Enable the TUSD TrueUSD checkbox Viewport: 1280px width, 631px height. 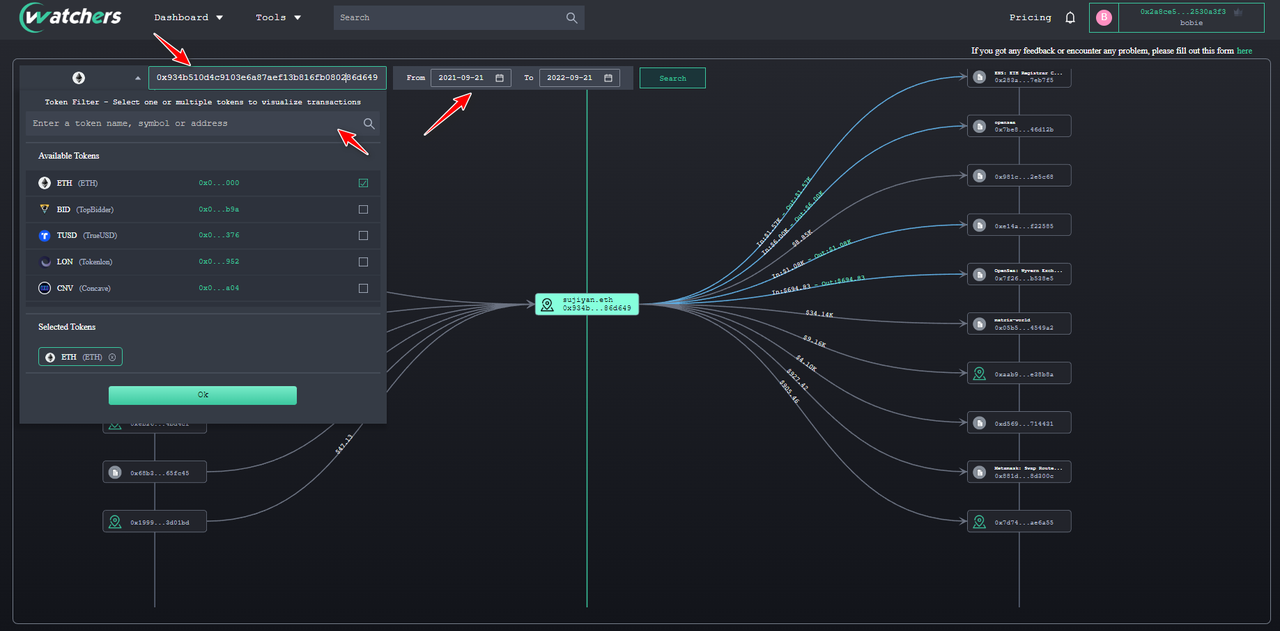[363, 236]
